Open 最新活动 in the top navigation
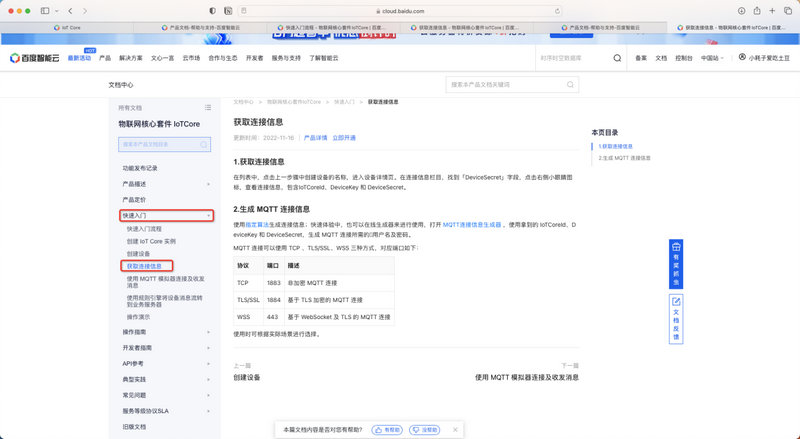 pyautogui.click(x=79, y=58)
